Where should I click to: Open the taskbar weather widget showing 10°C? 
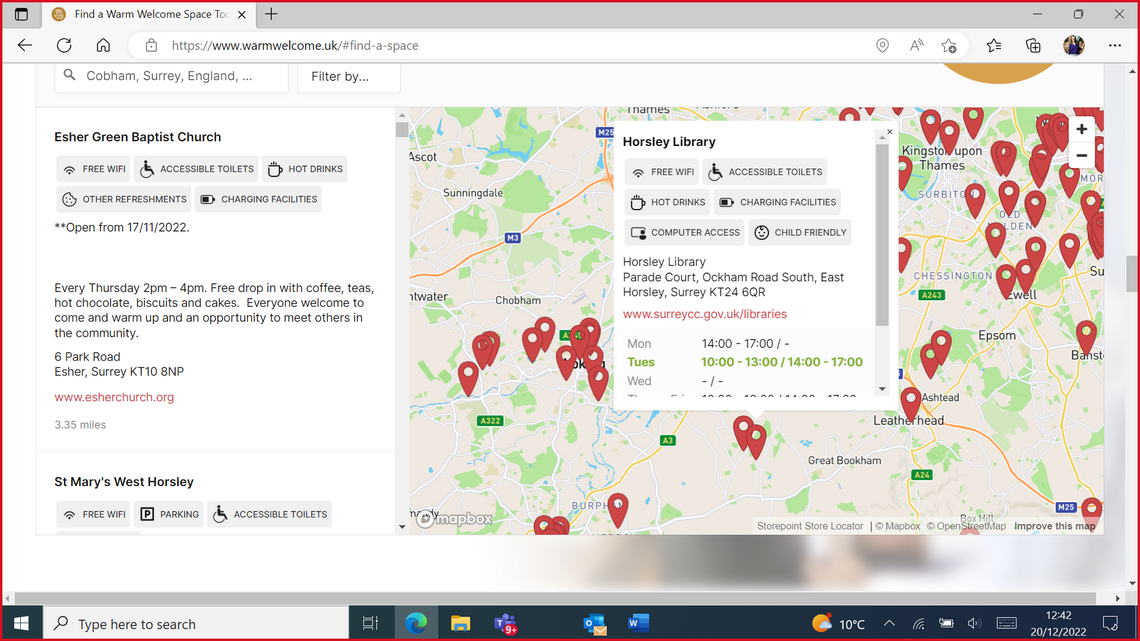838,624
